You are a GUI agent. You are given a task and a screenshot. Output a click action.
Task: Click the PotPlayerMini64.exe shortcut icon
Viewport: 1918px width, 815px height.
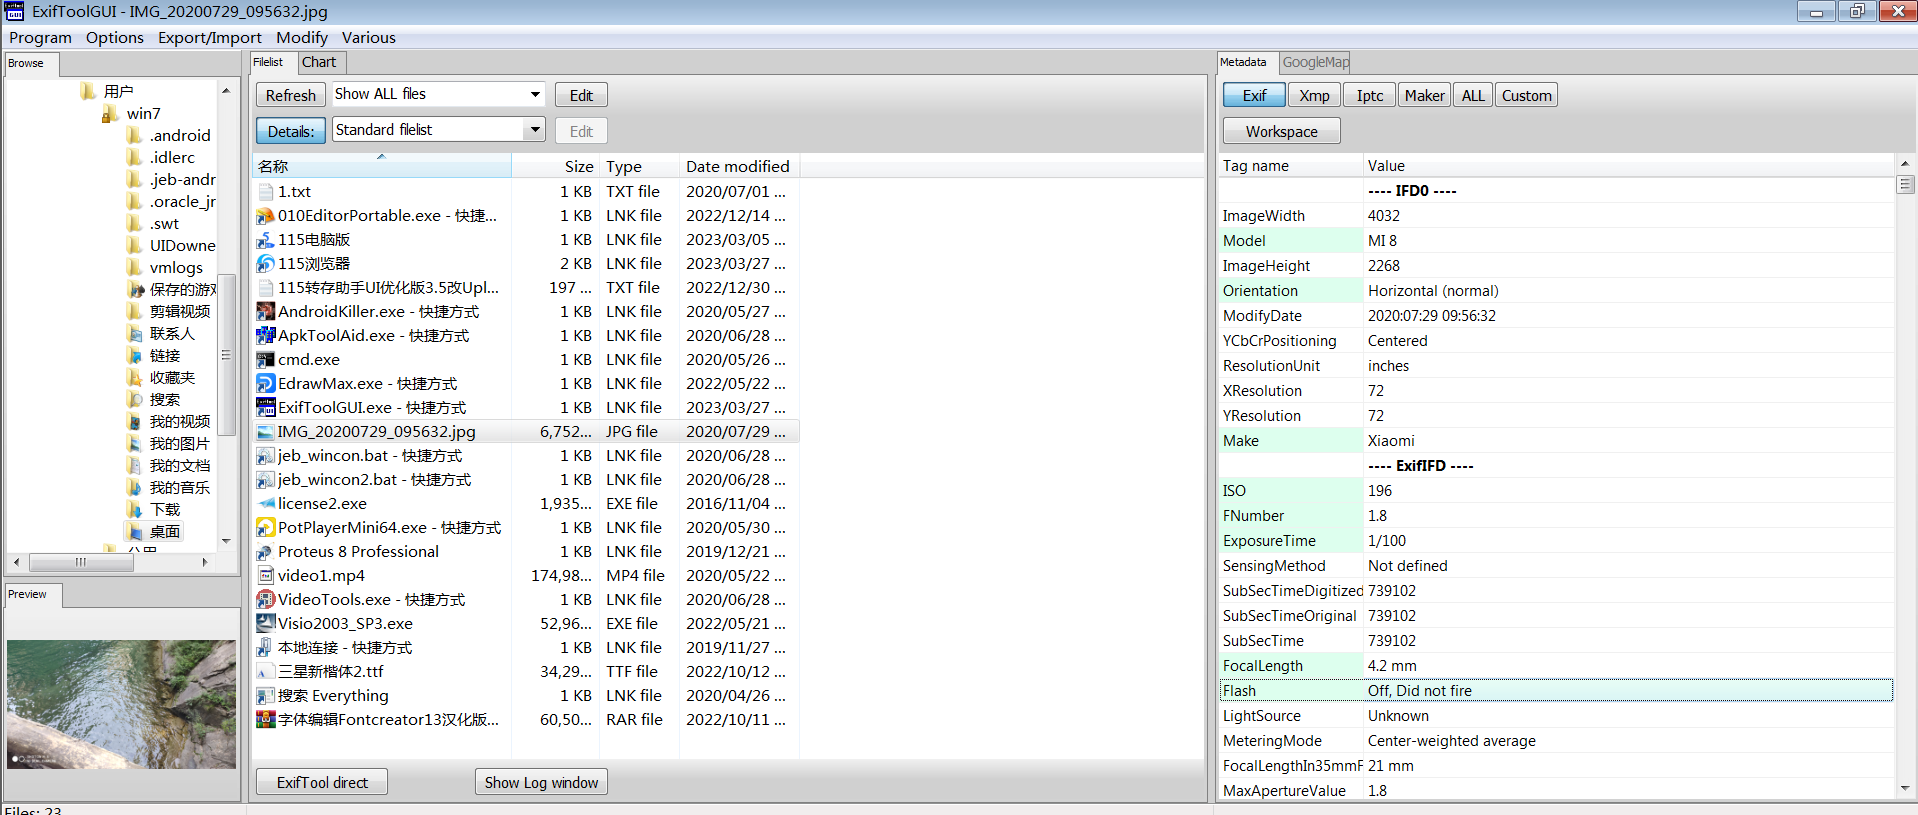[265, 528]
